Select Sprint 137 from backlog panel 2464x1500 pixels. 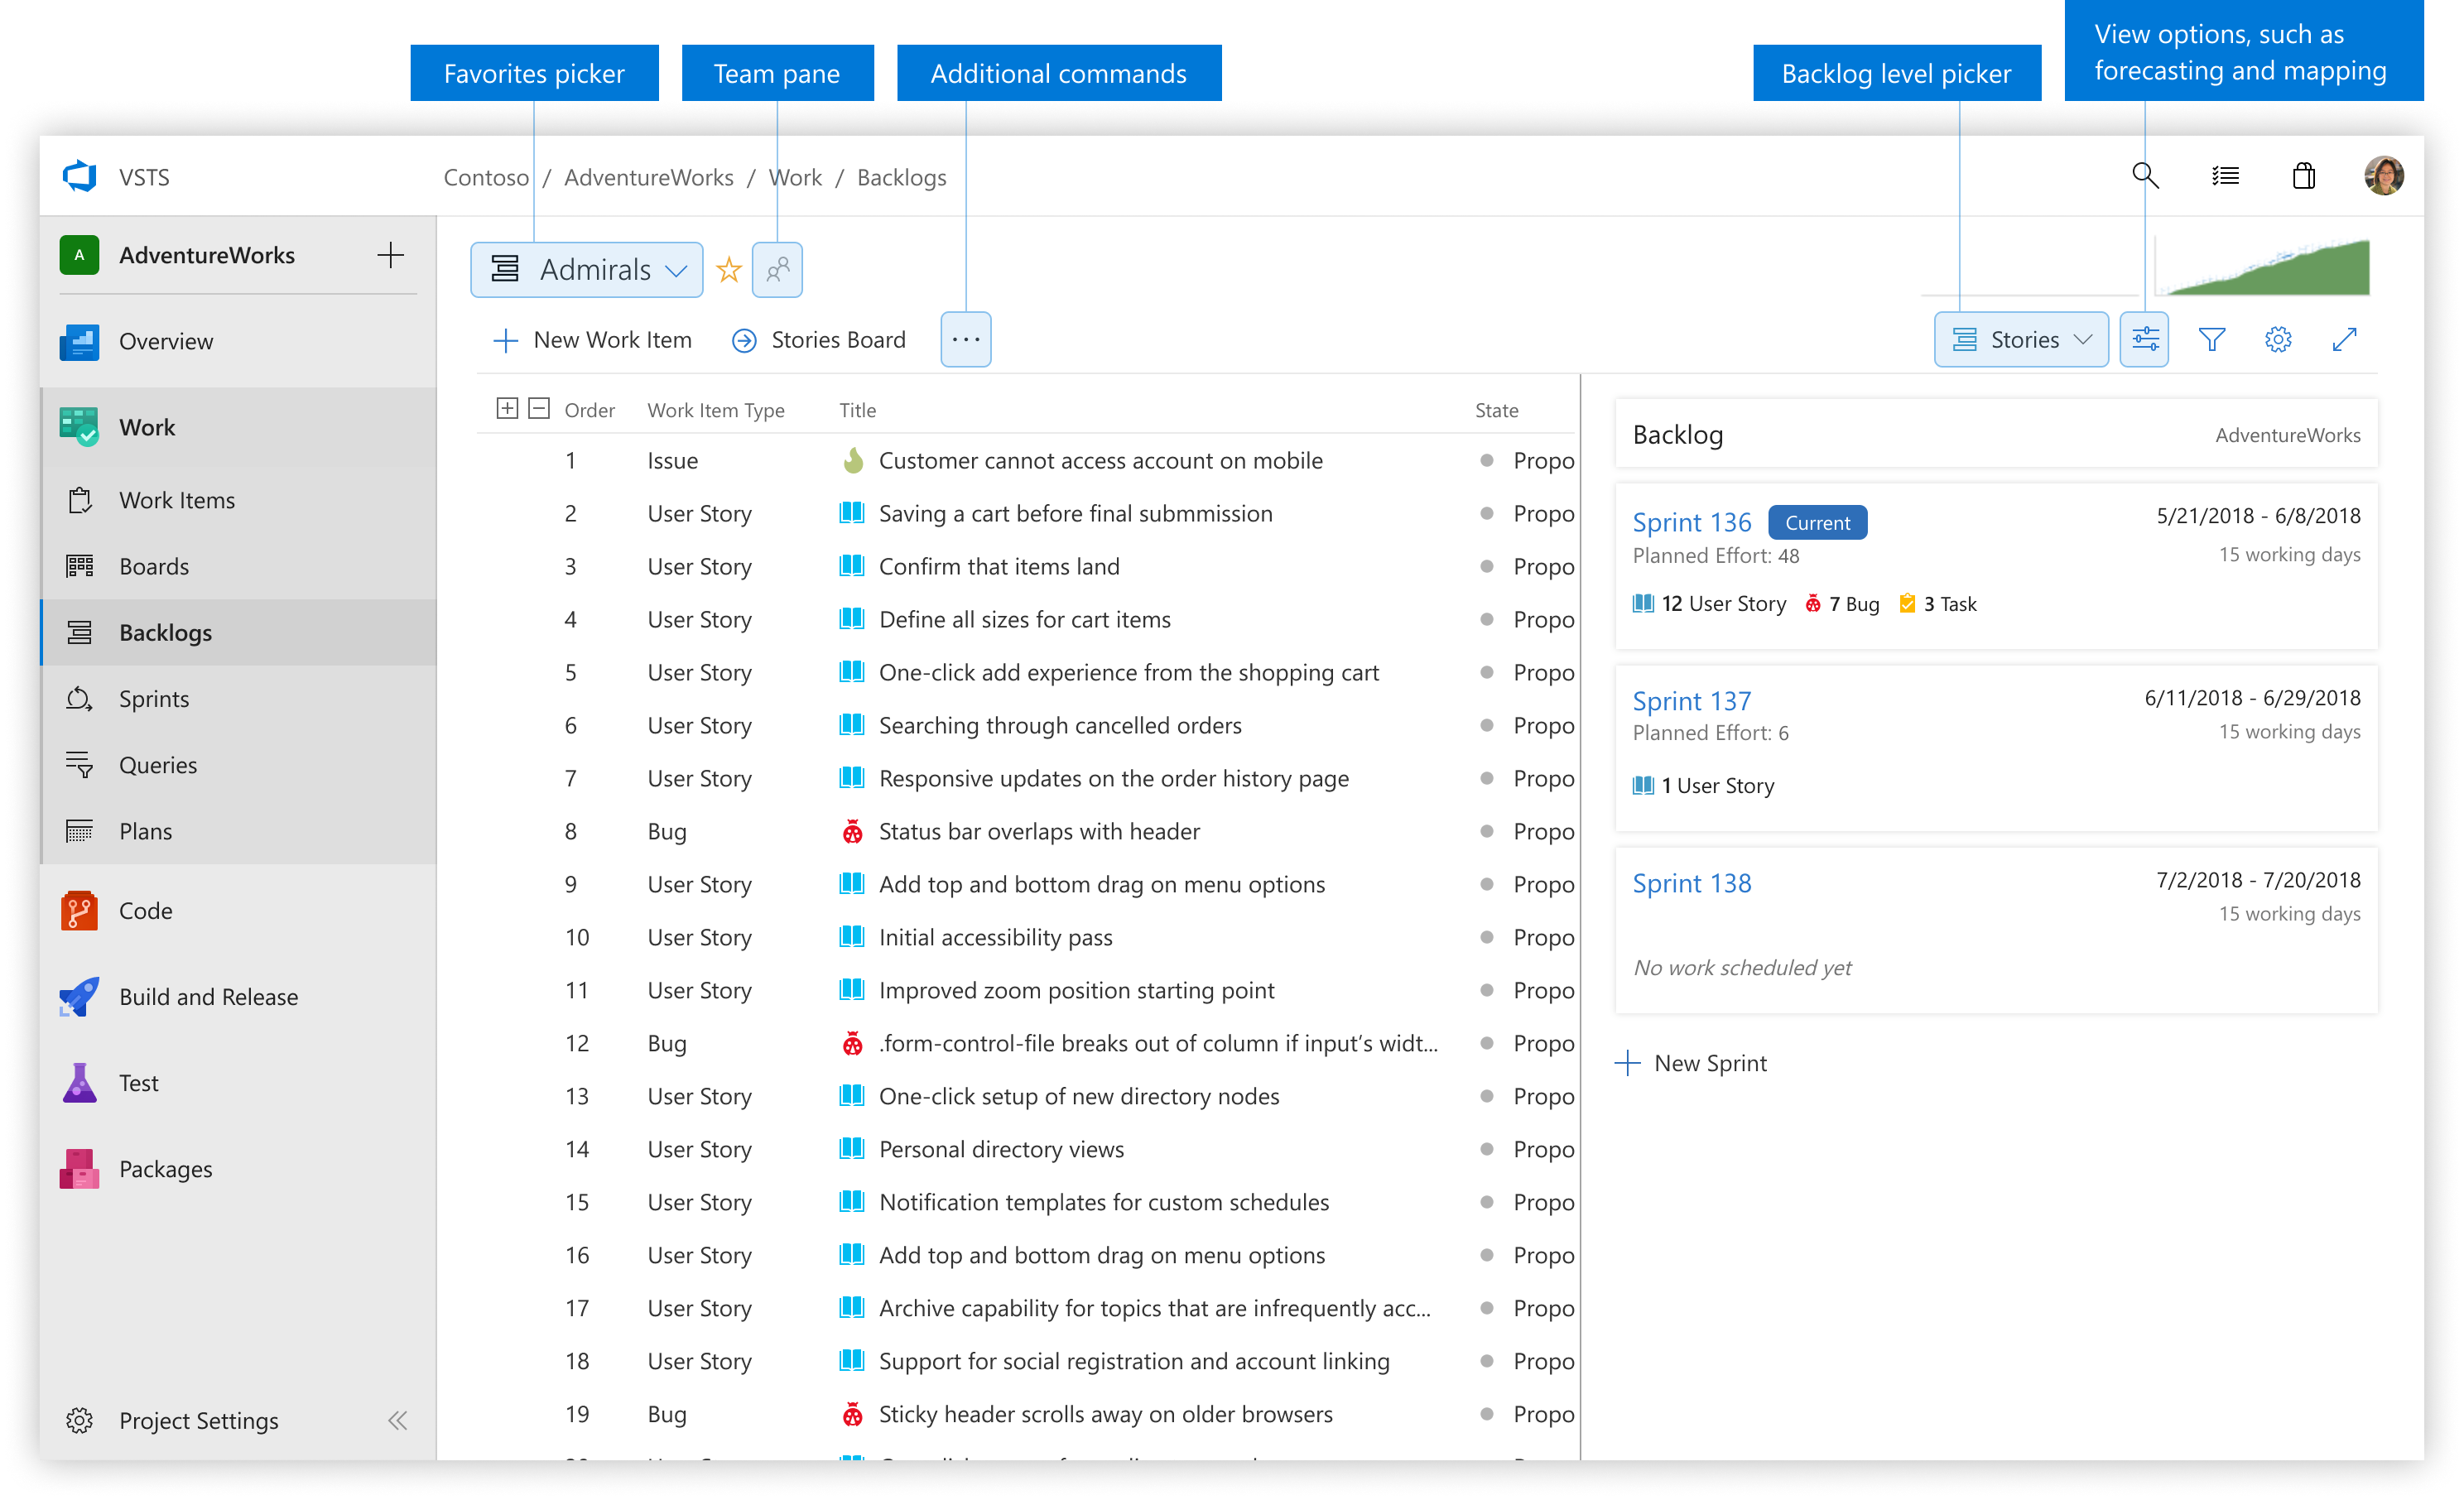[1692, 700]
